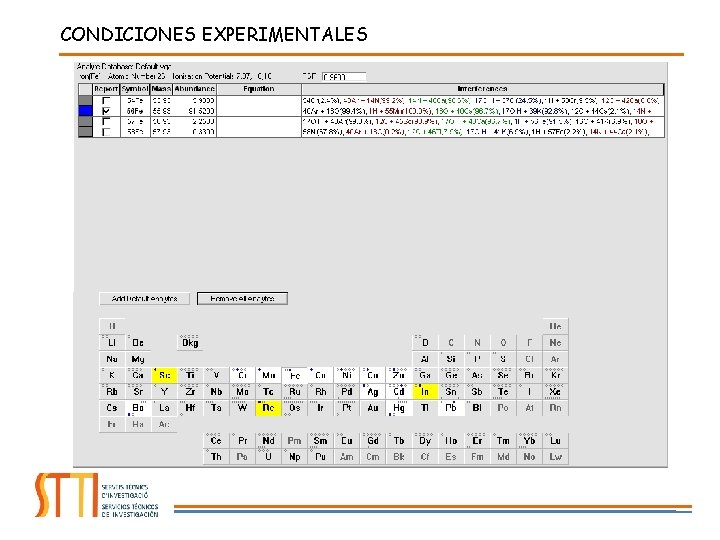Click the Remove all analytes button
Screen dimensions: 720x540
click(242, 298)
